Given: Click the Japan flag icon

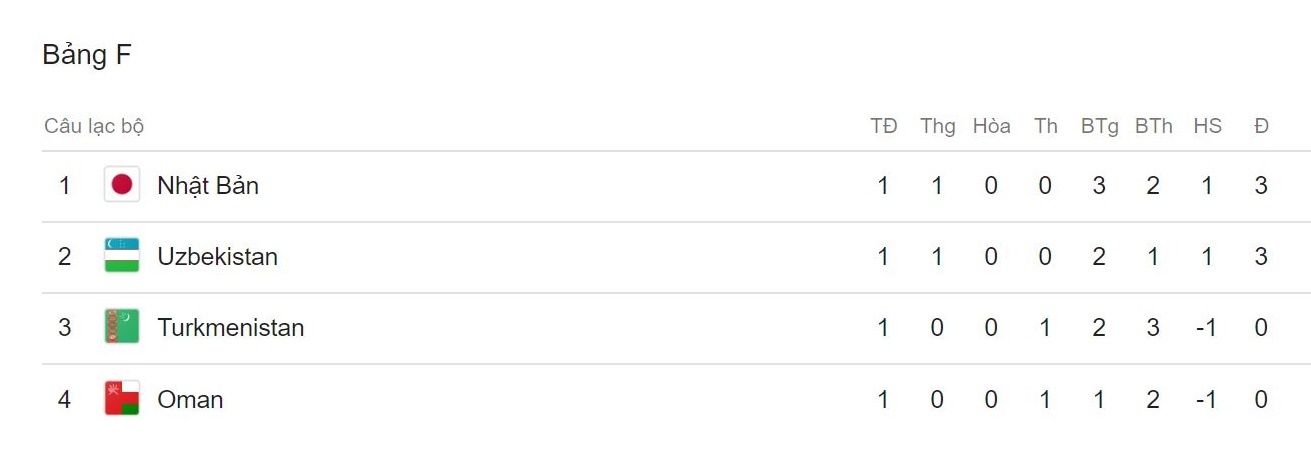Looking at the screenshot, I should pyautogui.click(x=122, y=185).
